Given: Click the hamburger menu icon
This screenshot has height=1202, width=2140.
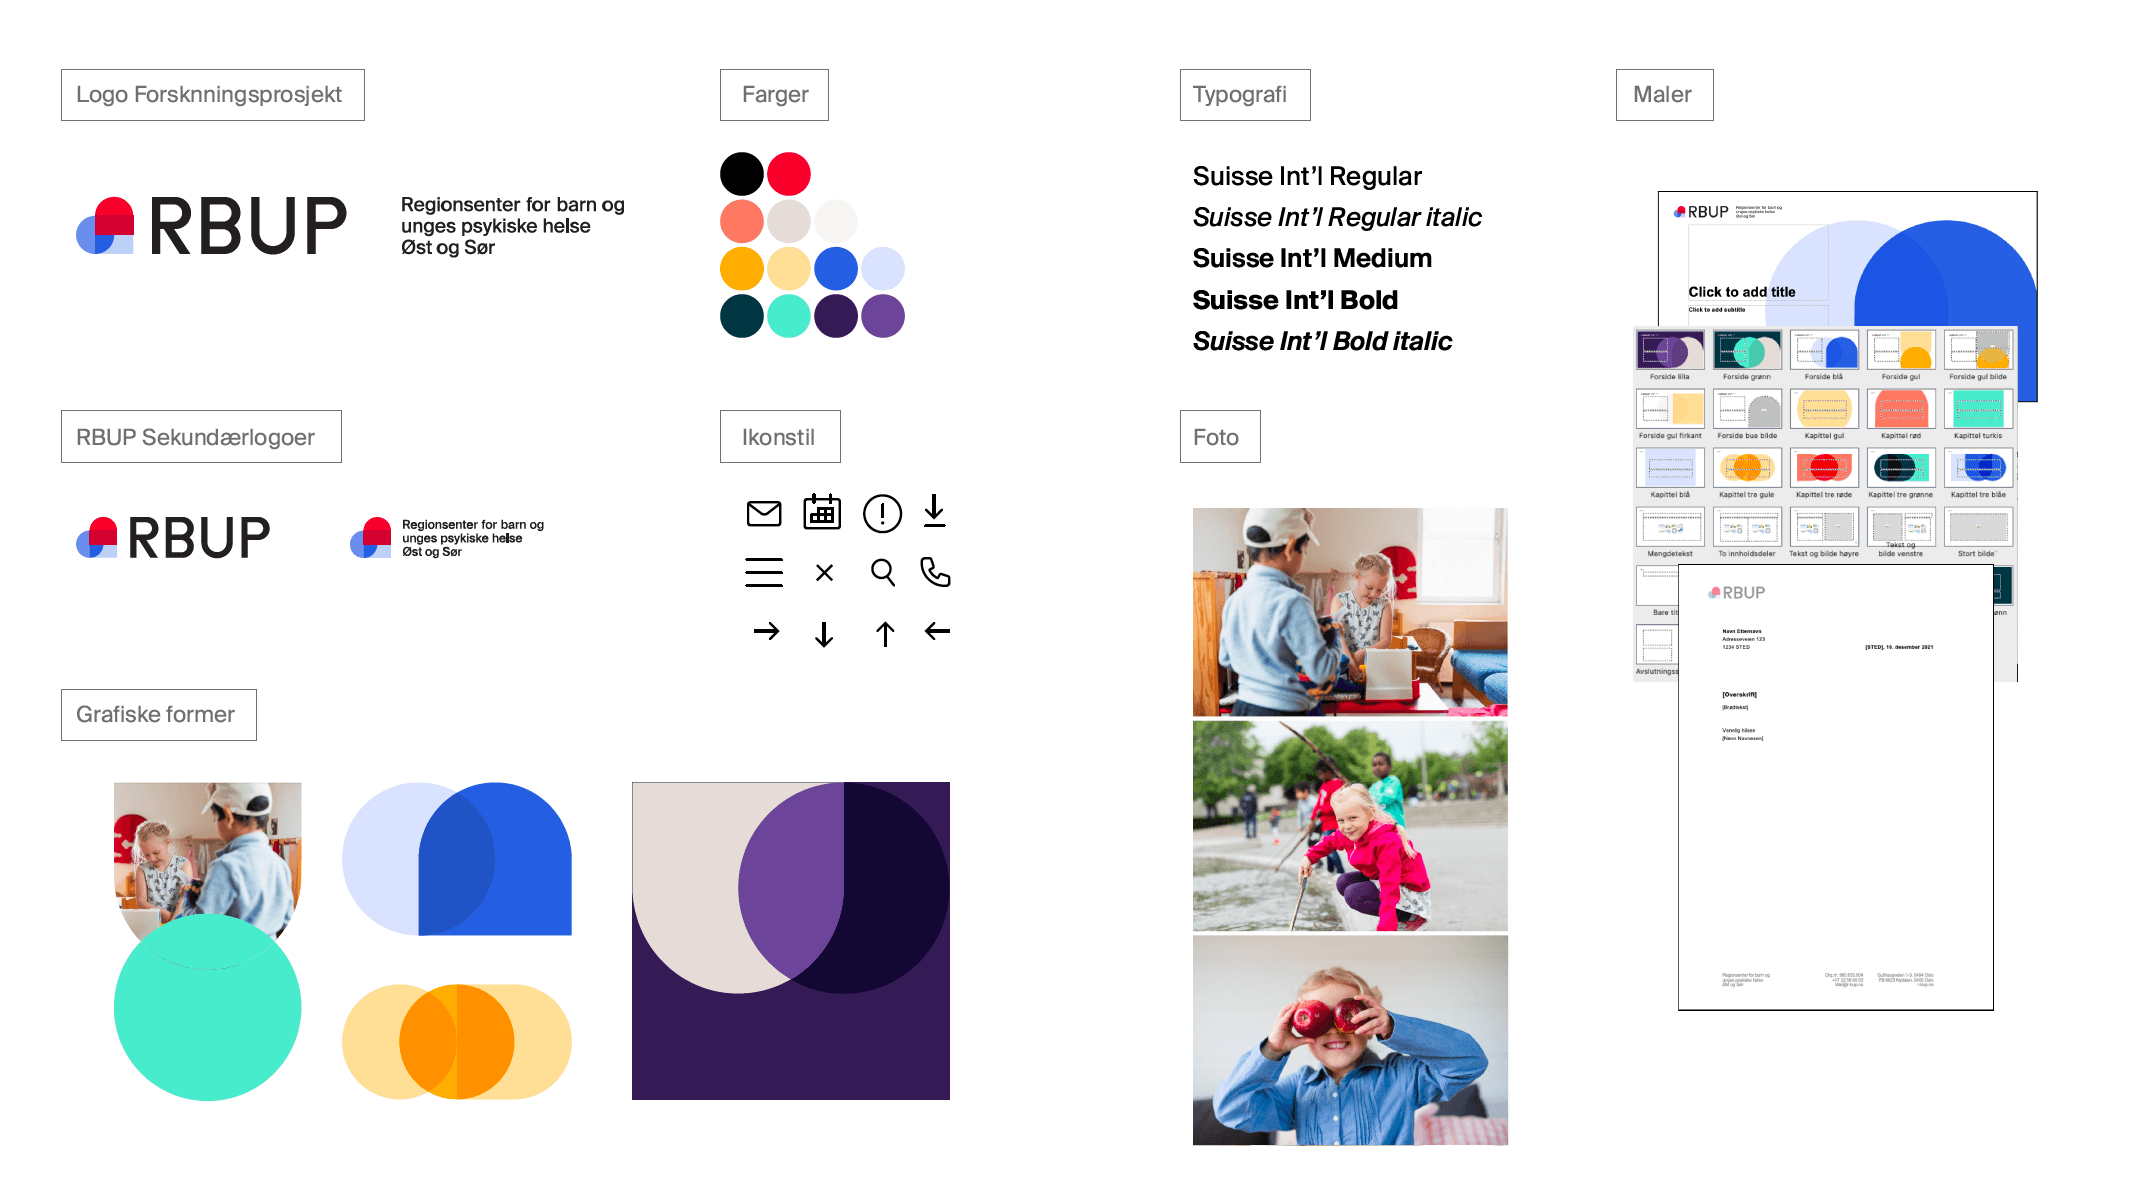Looking at the screenshot, I should click(764, 572).
